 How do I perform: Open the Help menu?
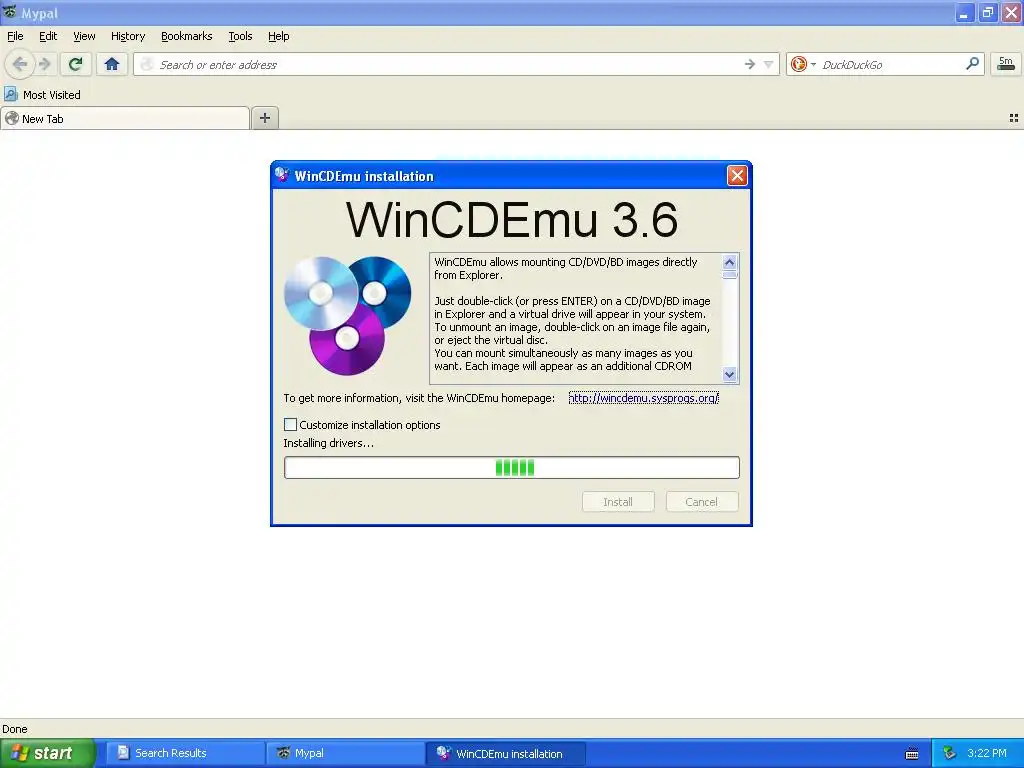coord(279,36)
